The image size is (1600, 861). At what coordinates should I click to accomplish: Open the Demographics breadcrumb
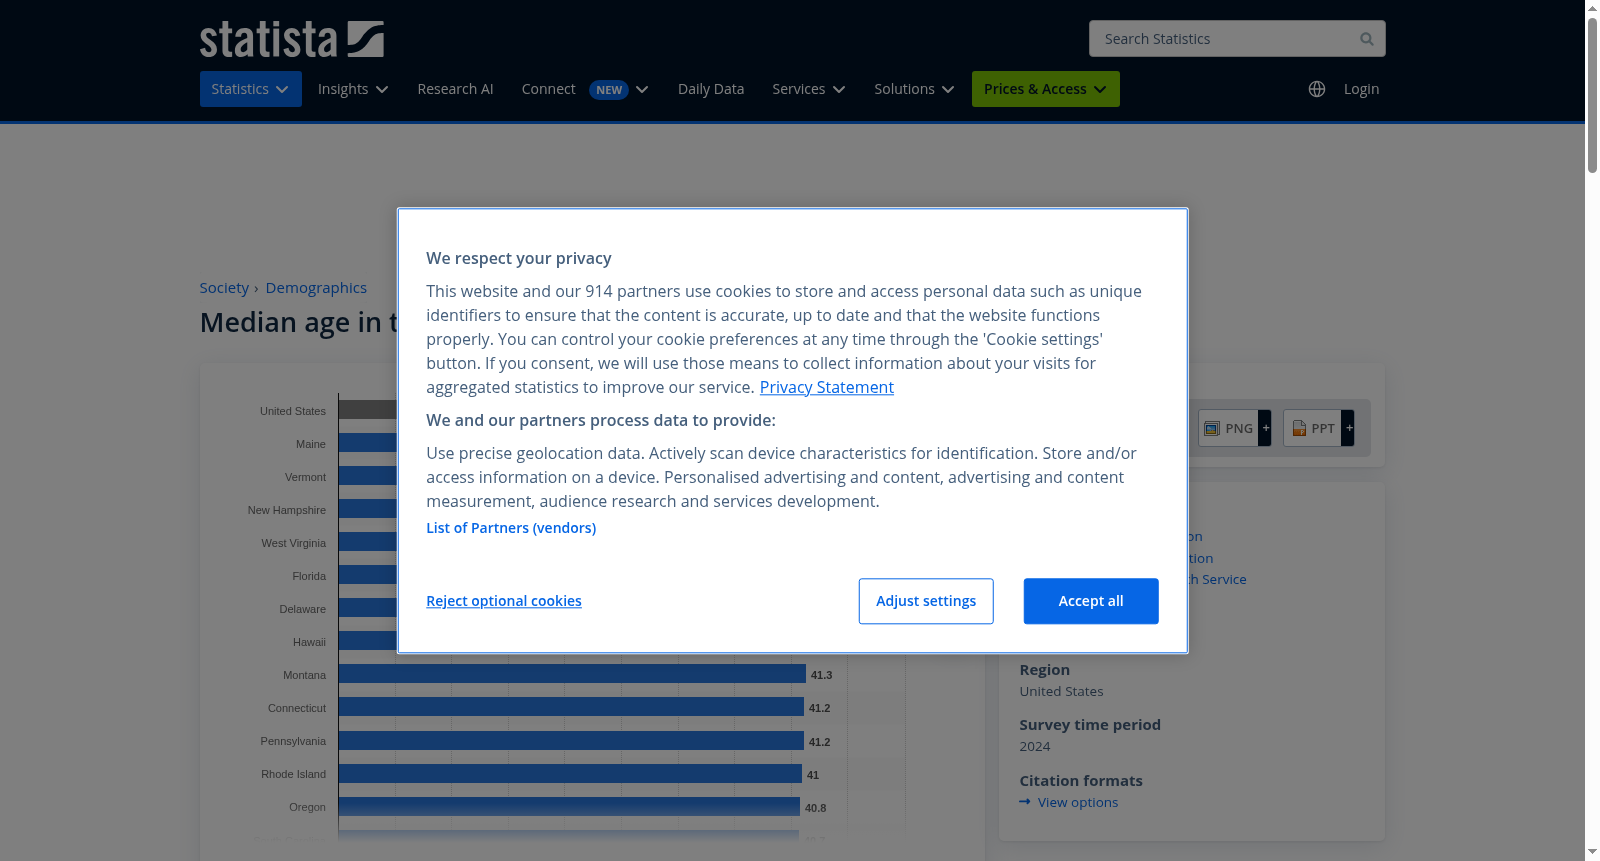click(316, 288)
